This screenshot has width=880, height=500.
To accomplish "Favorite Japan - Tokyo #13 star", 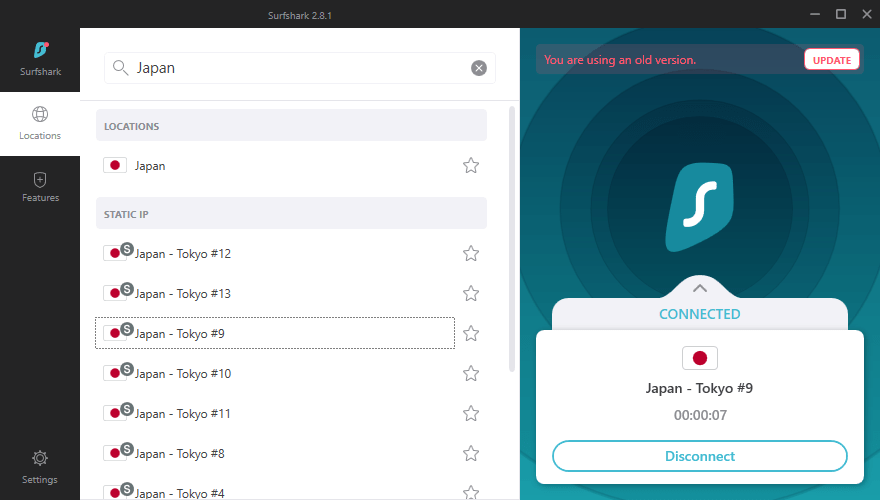I will [x=471, y=293].
